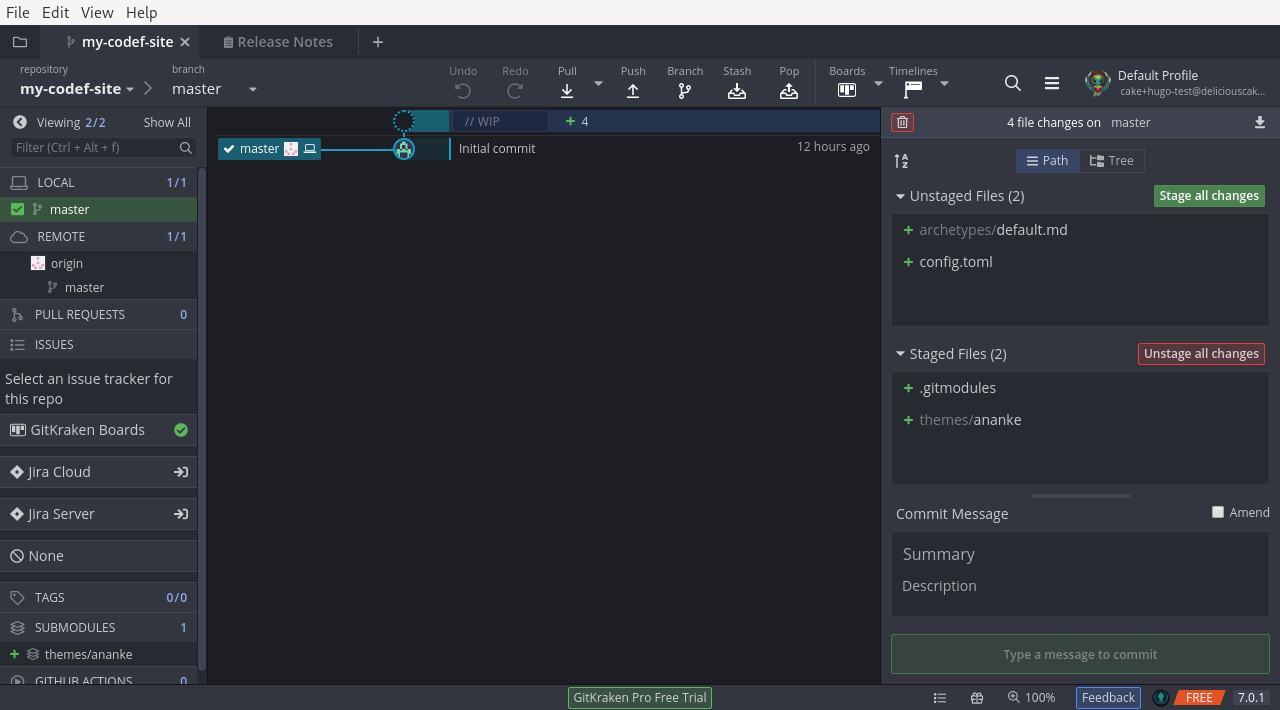The width and height of the screenshot is (1280, 710).
Task: Open Boards dropdown arrow
Action: pos(878,83)
